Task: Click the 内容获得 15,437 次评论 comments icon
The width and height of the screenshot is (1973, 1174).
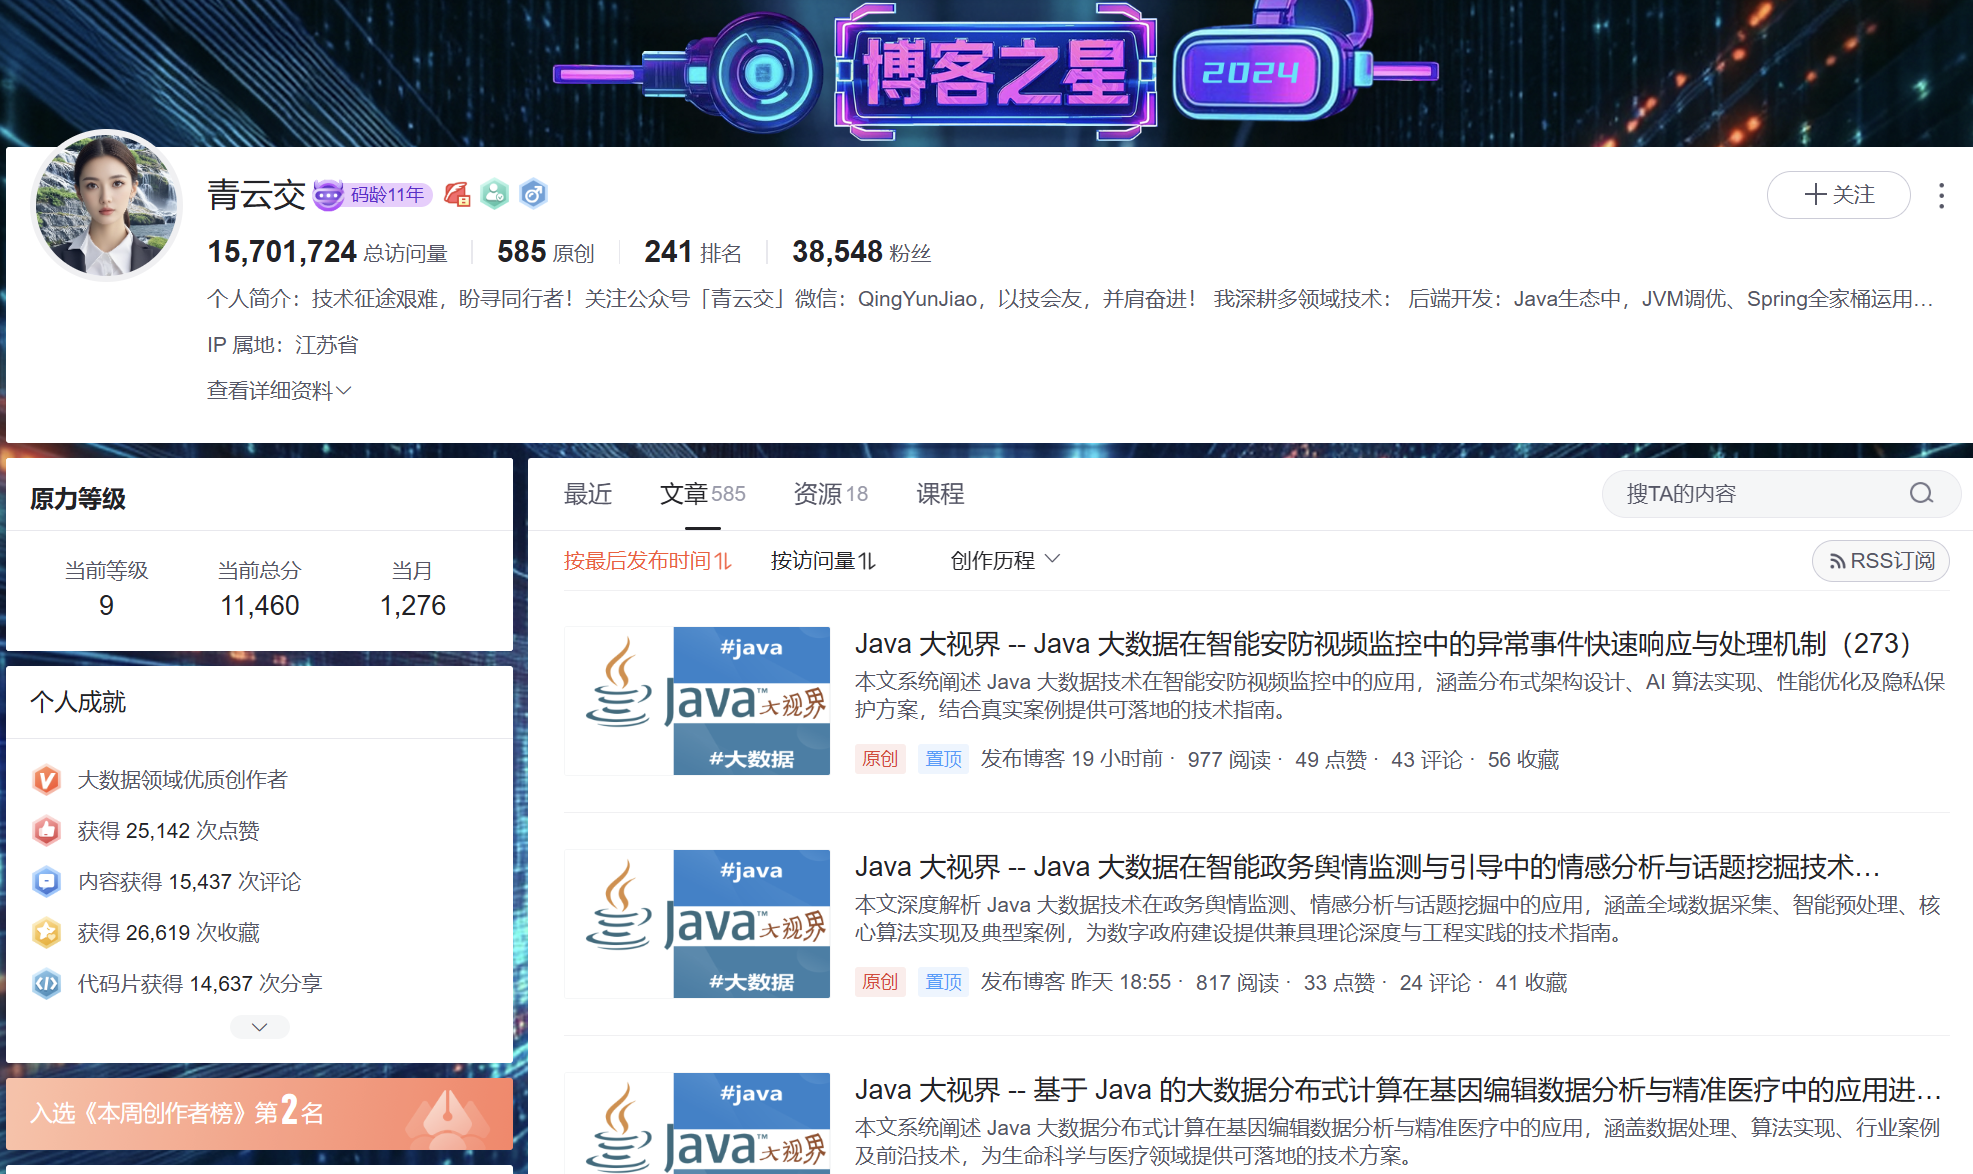Action: pos(46,882)
